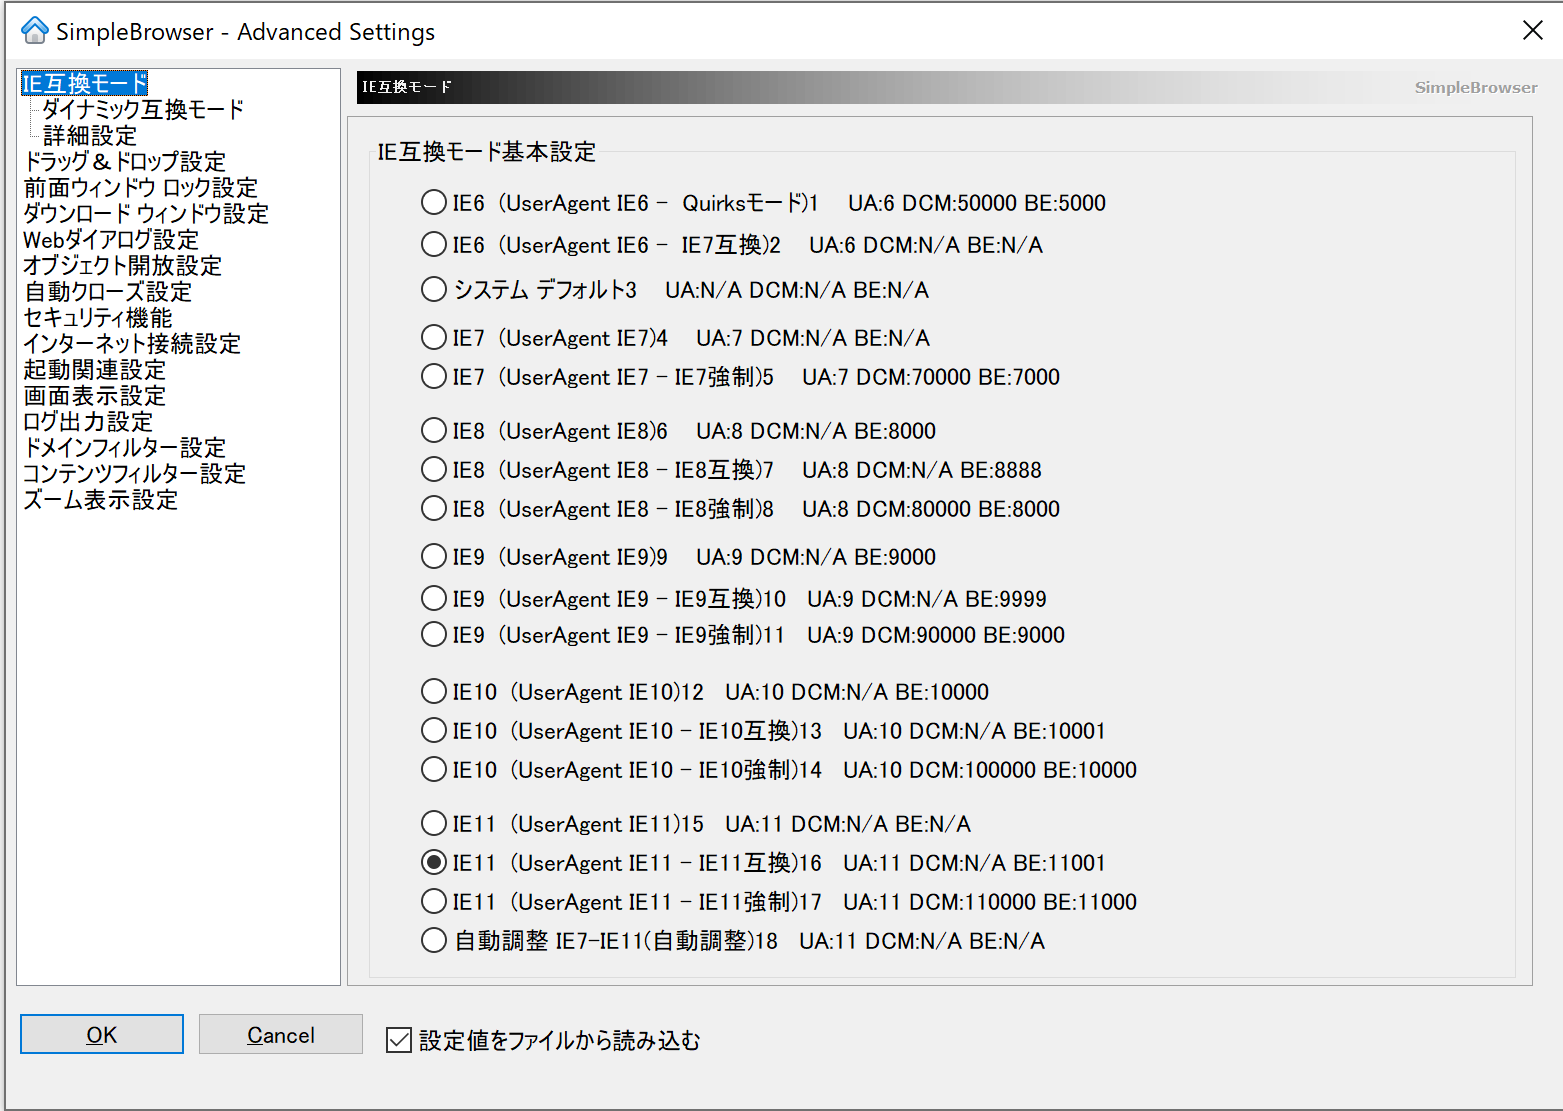Open 起動関連設定 in tree
The image size is (1563, 1111).
pos(95,370)
